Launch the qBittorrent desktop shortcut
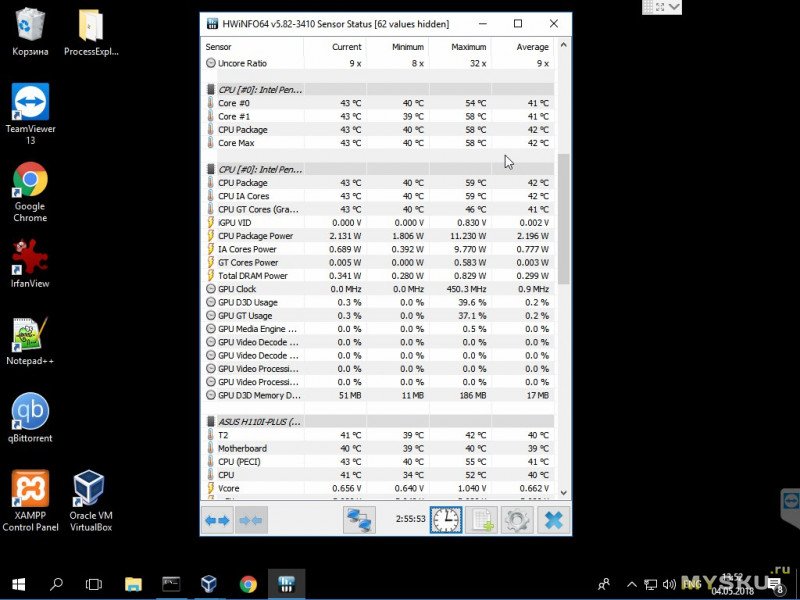 (30, 417)
